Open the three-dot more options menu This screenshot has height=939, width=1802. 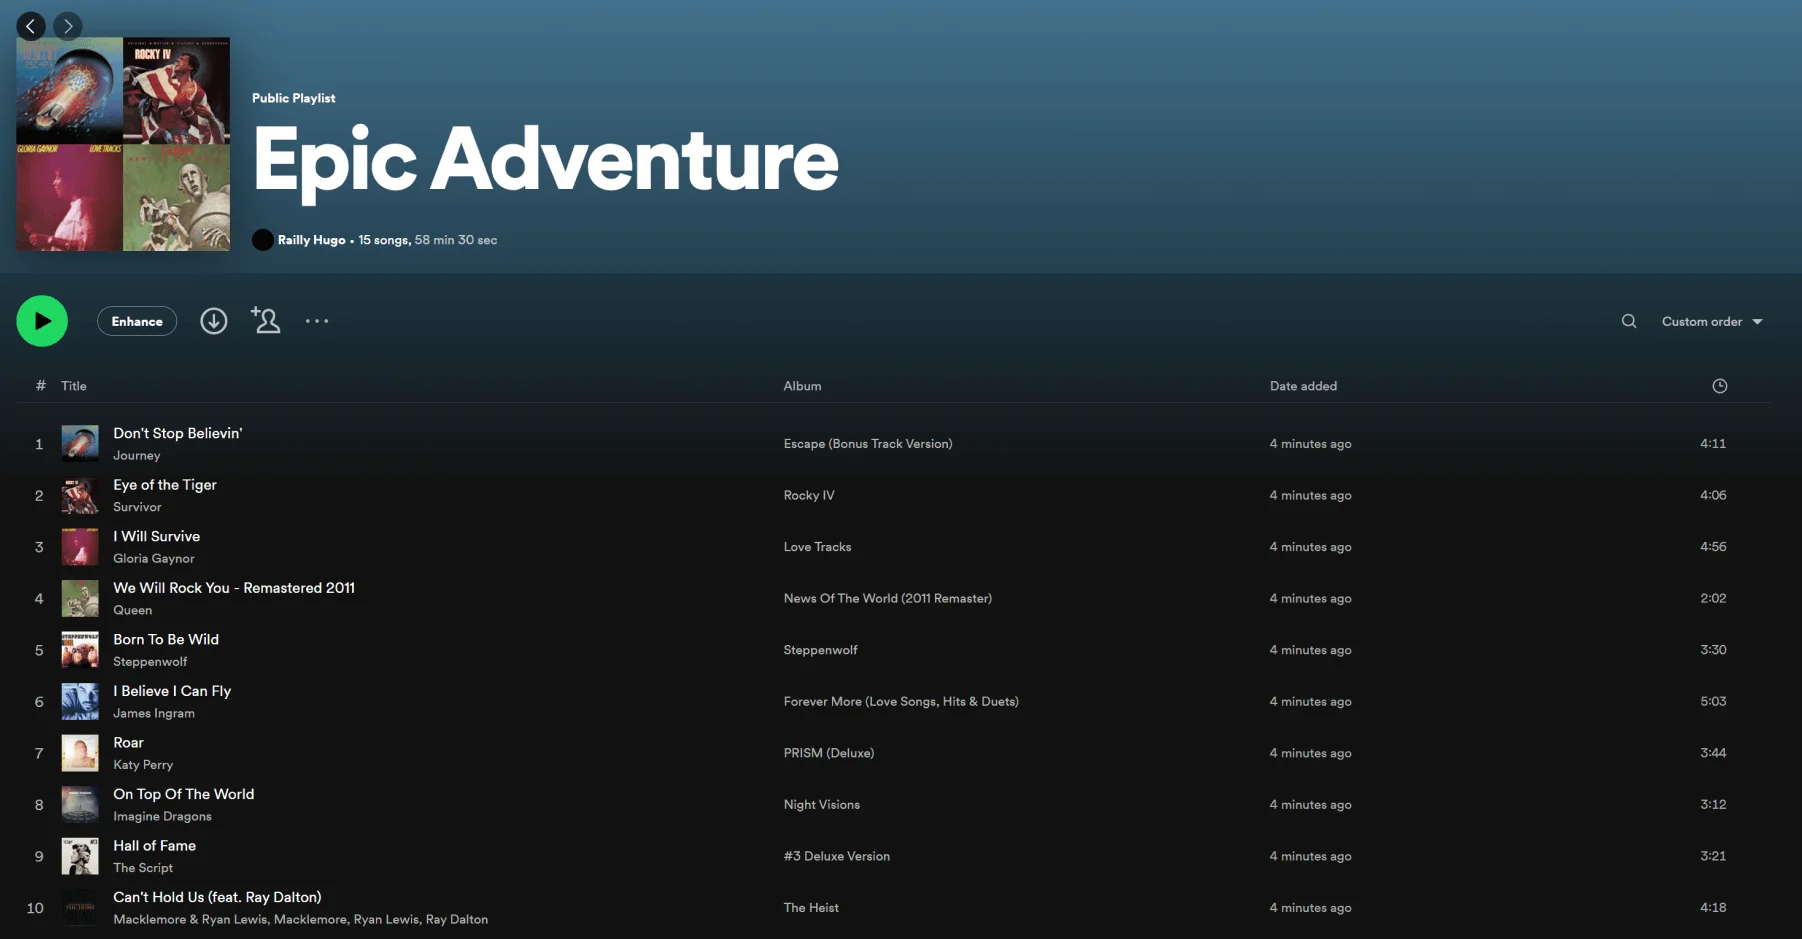coord(317,321)
